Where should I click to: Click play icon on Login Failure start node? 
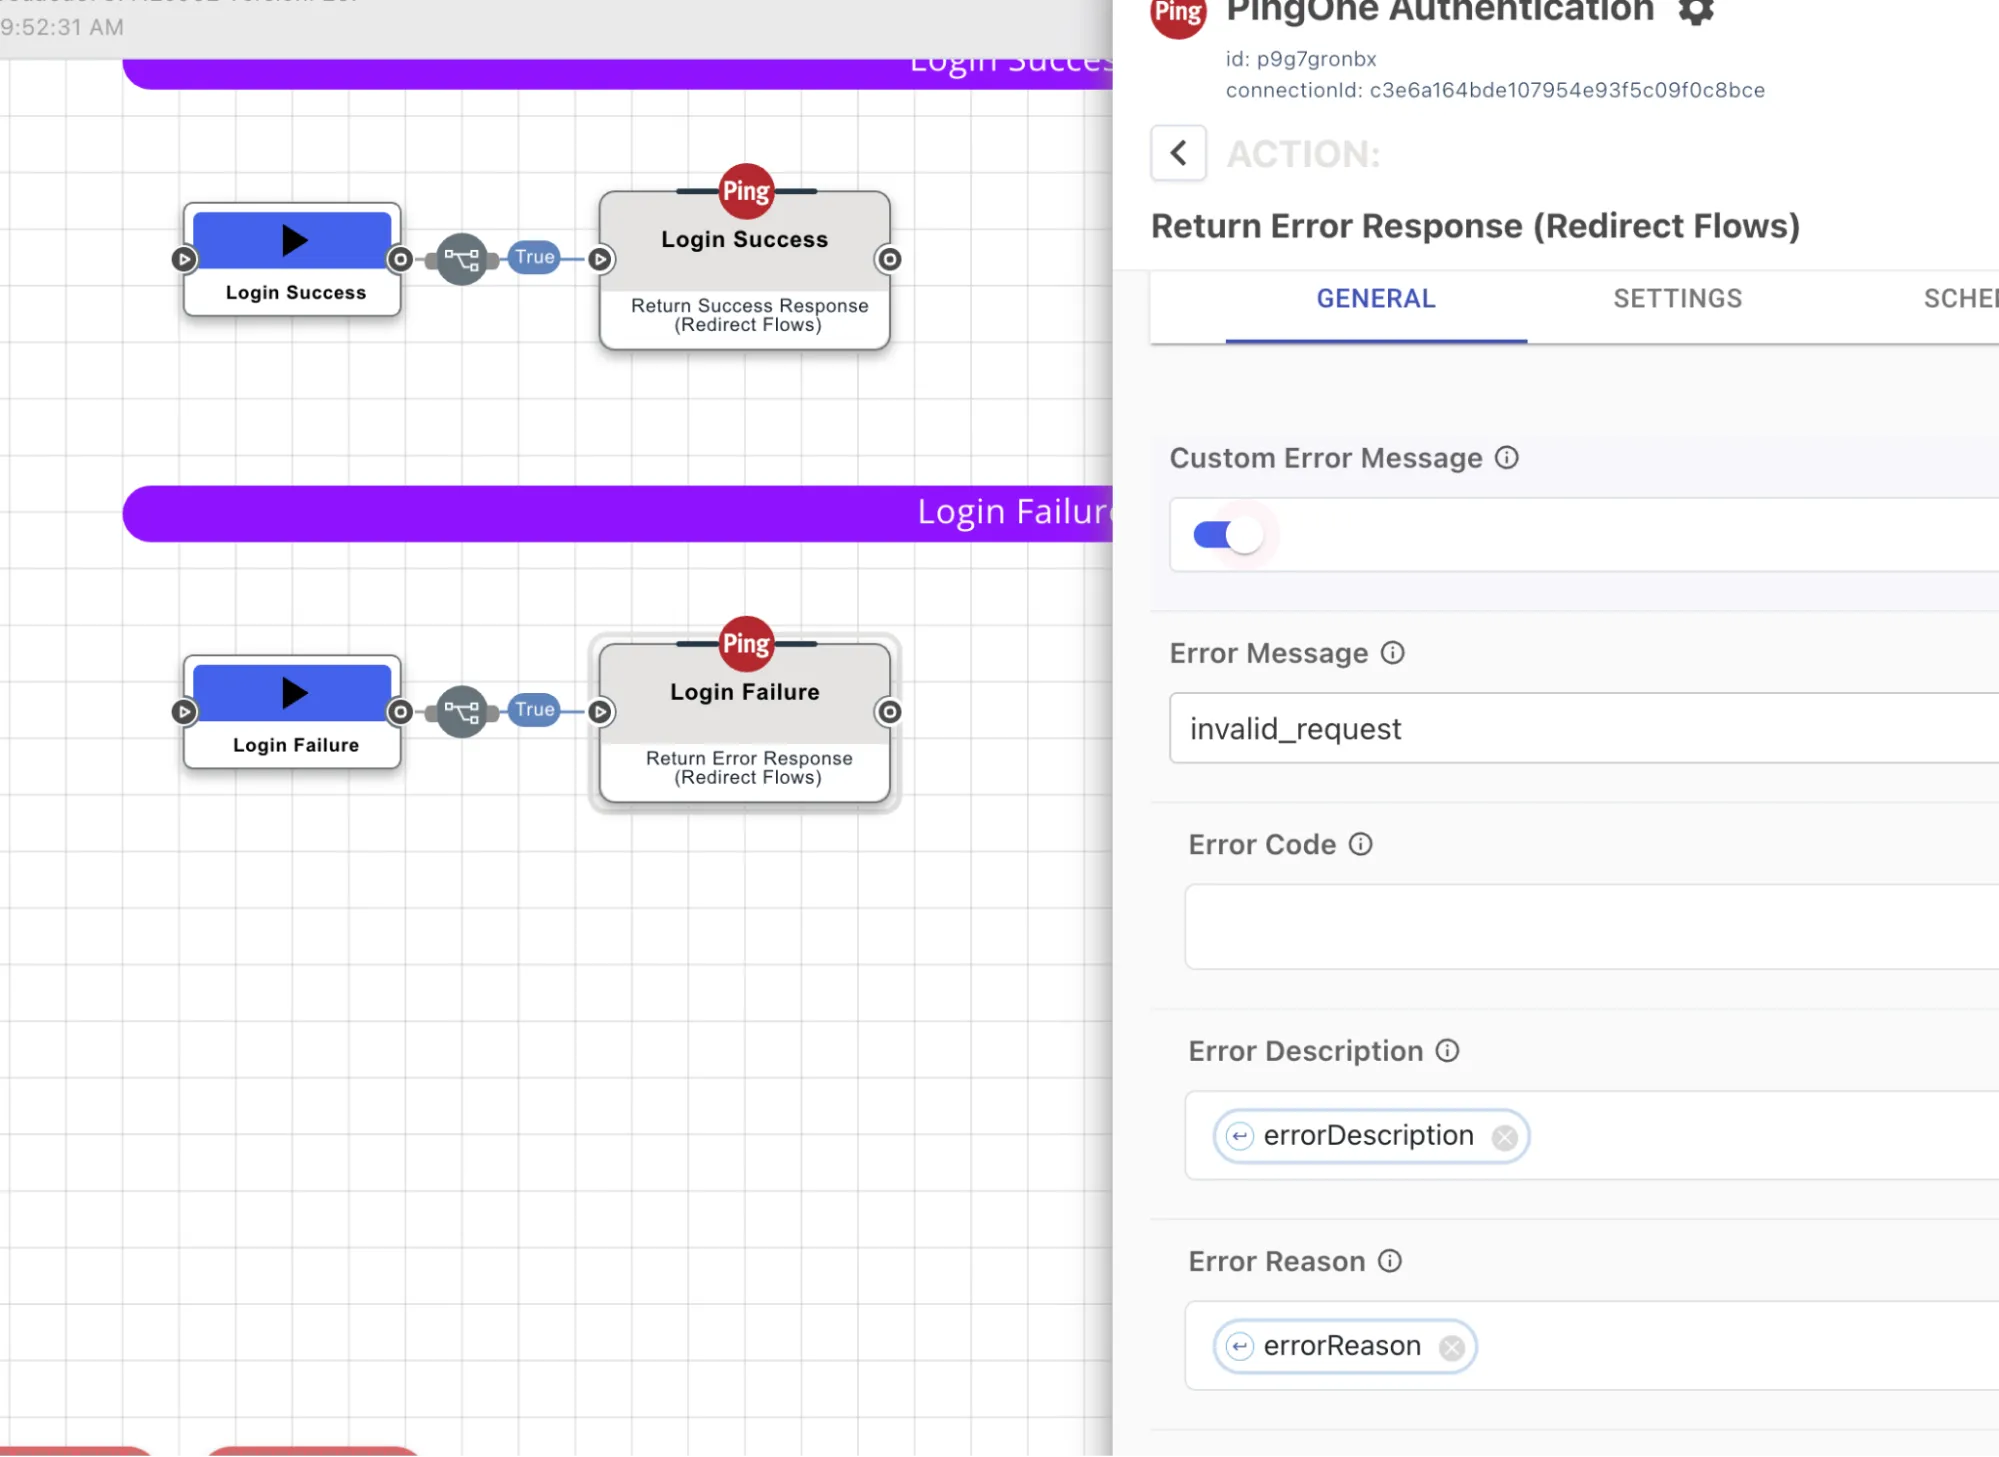(x=294, y=692)
